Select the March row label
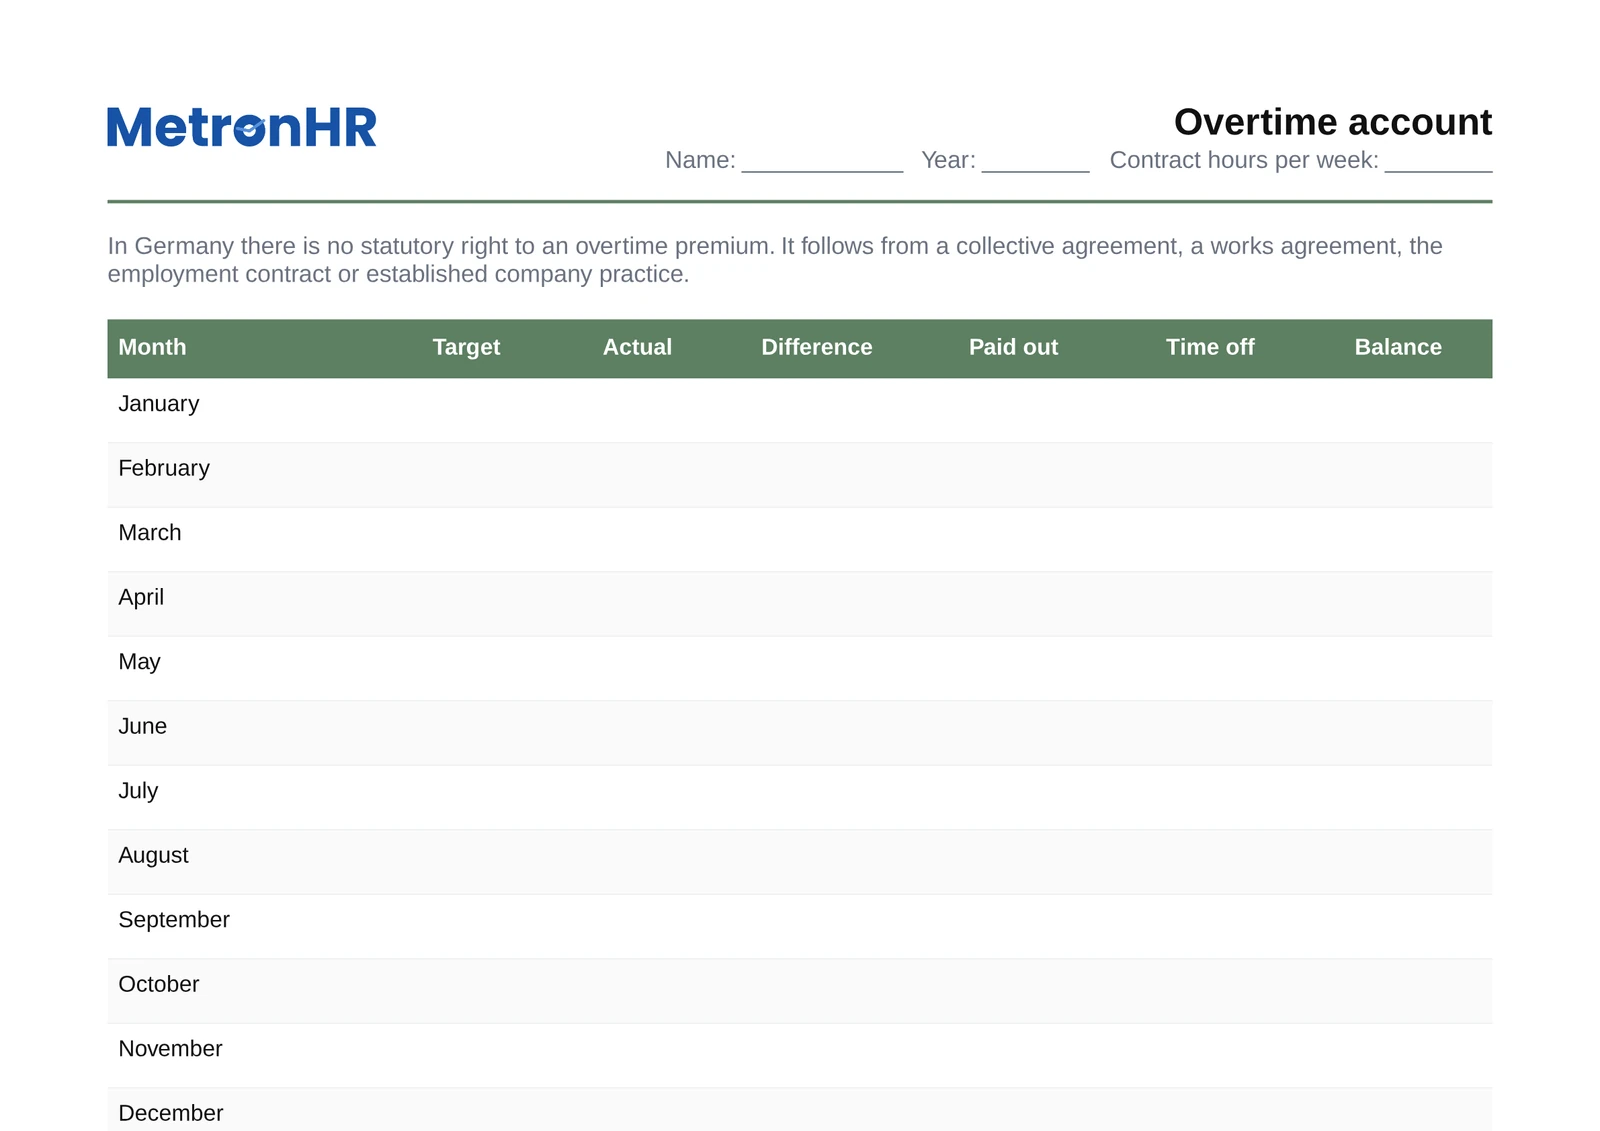Image resolution: width=1600 pixels, height=1131 pixels. point(150,533)
